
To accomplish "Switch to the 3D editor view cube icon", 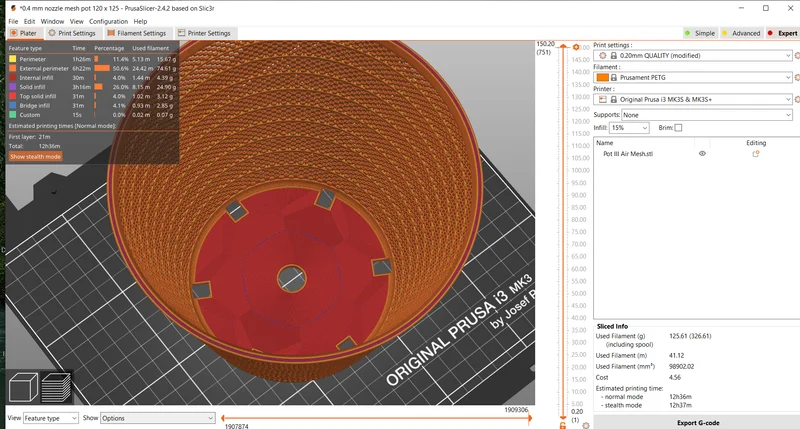I will click(x=23, y=387).
